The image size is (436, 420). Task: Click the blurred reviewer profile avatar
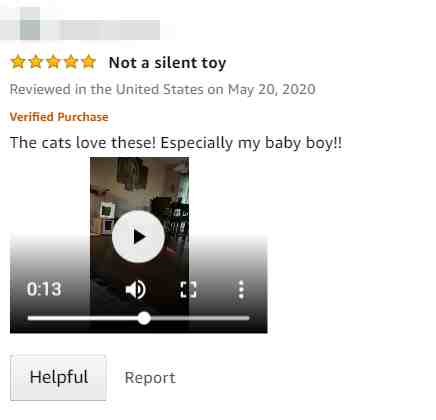[29, 23]
